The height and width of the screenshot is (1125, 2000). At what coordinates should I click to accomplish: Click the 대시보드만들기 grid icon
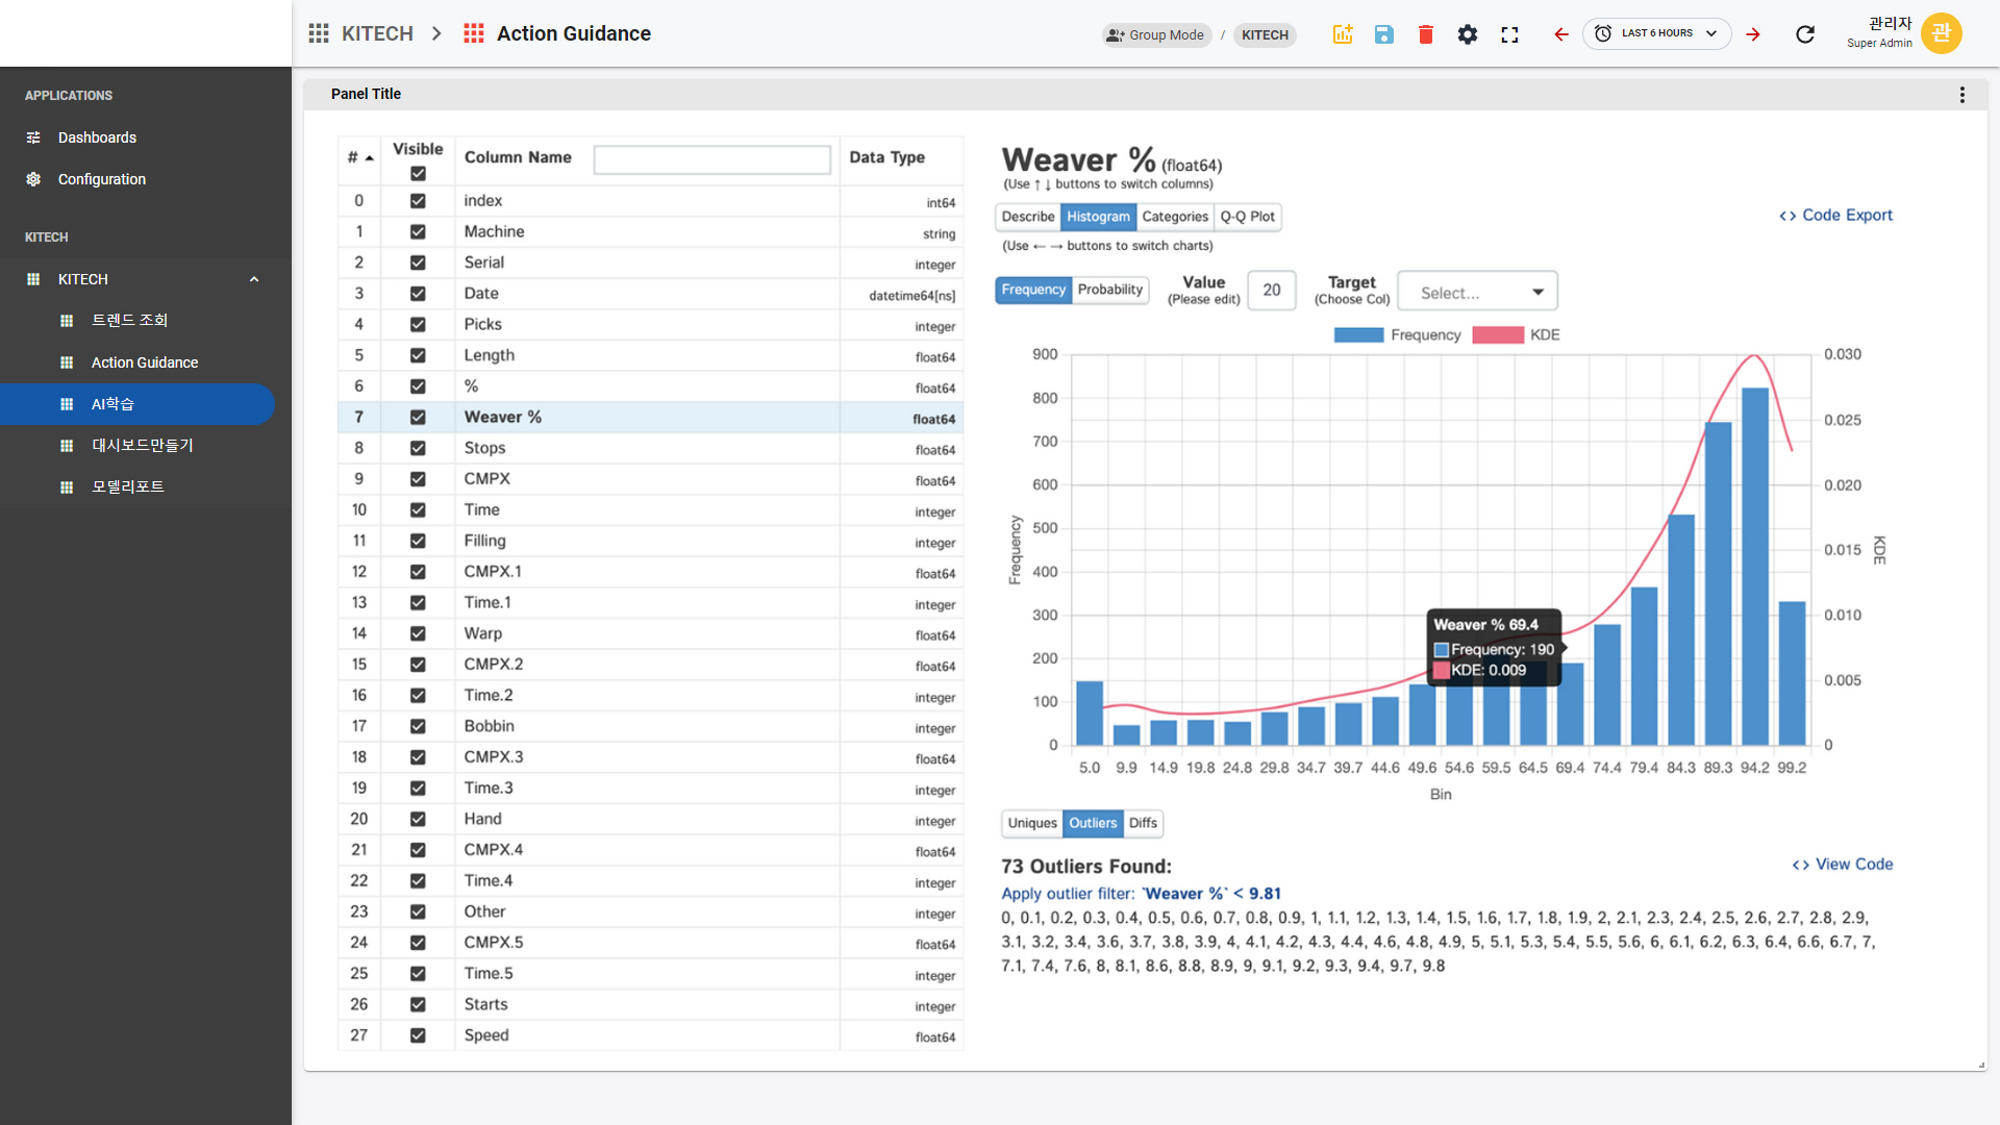coord(67,446)
